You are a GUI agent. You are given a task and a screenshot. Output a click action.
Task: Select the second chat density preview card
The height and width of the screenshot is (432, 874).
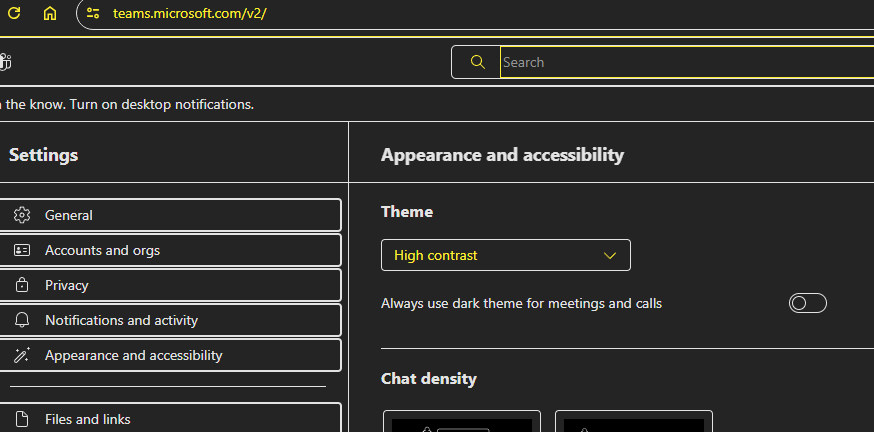pos(634,421)
